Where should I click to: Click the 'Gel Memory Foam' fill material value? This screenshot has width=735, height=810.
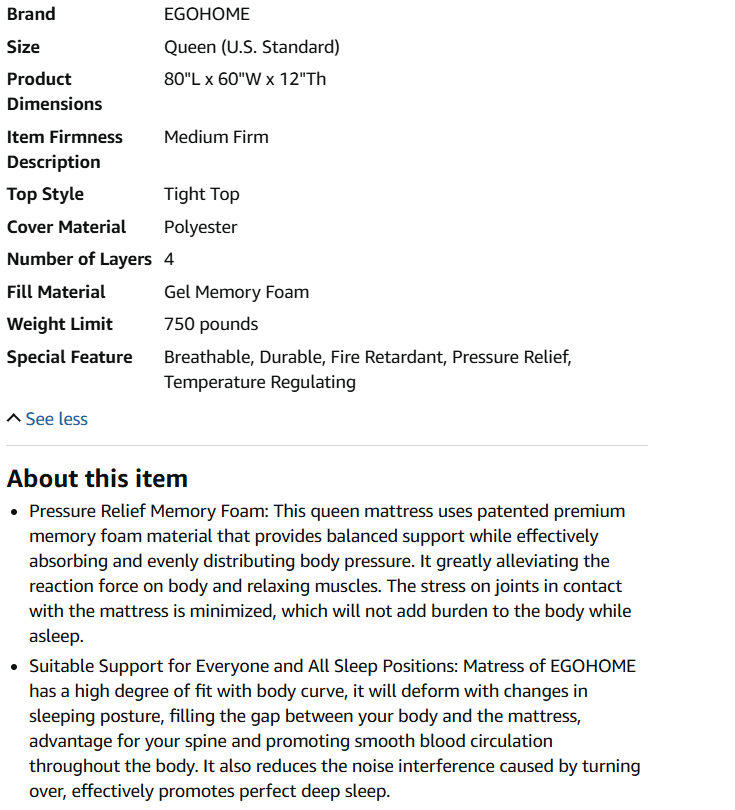click(x=236, y=292)
